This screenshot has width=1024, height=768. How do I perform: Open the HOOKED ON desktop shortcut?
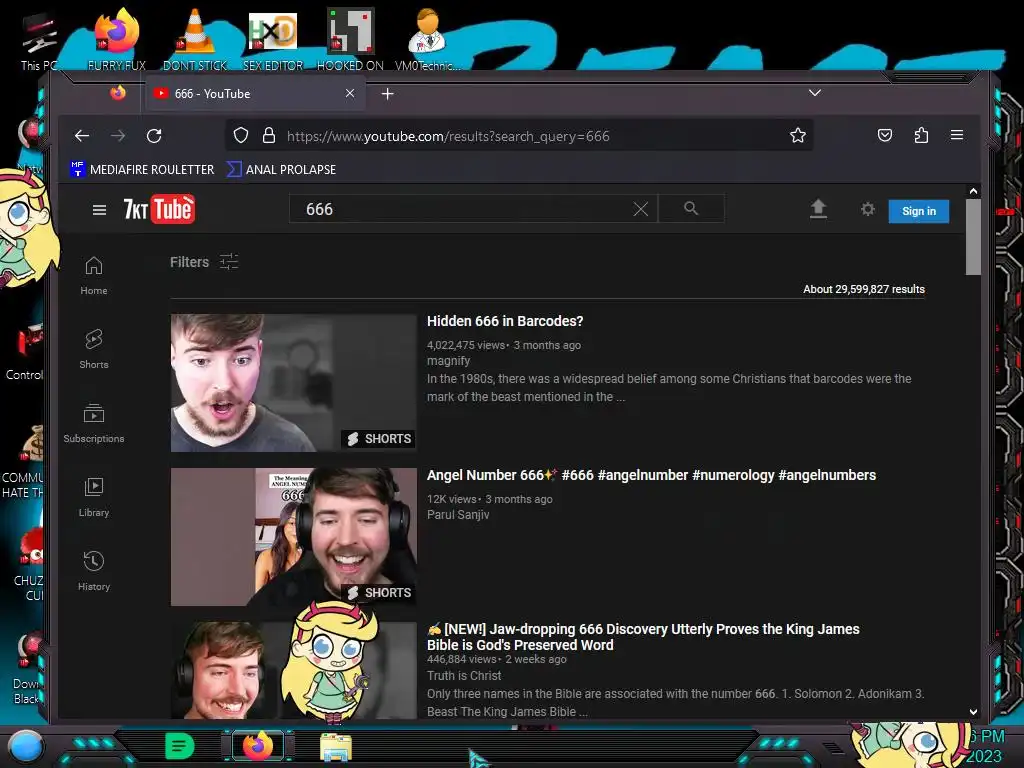[350, 39]
